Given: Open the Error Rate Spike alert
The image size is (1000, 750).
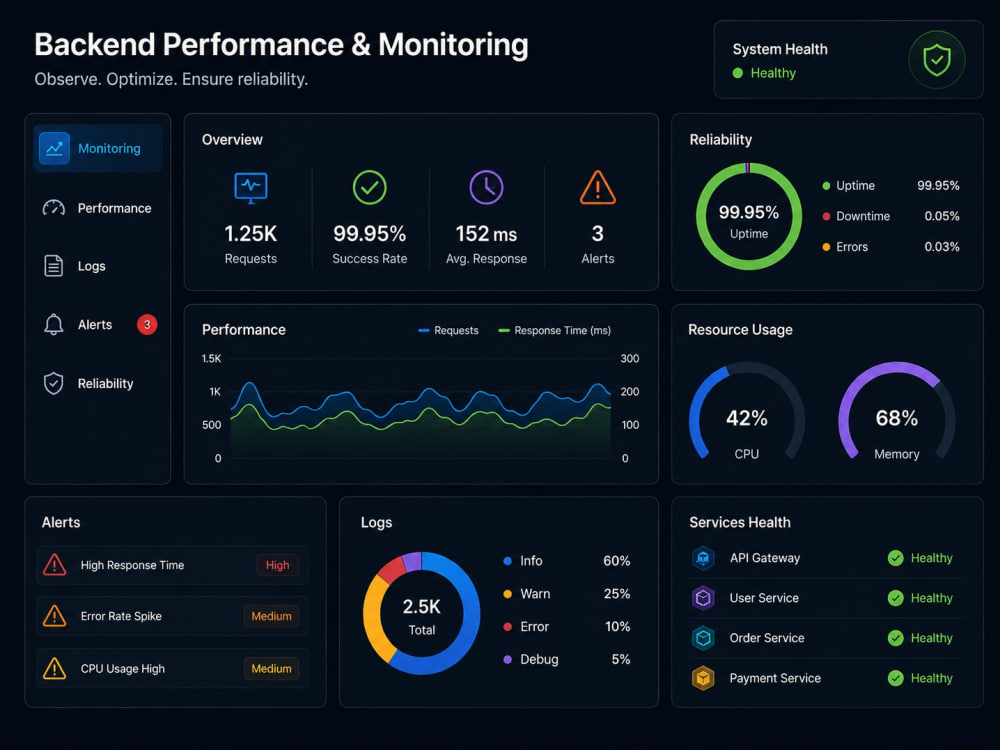Looking at the screenshot, I should pos(172,616).
